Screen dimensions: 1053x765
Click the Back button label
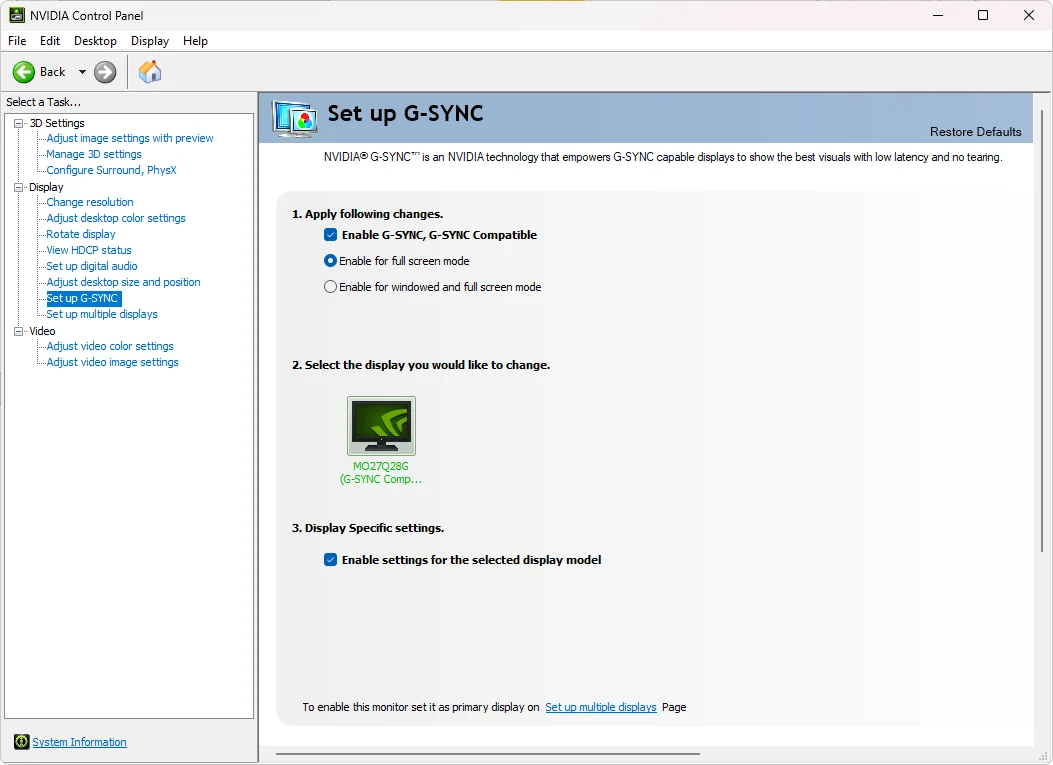[52, 72]
